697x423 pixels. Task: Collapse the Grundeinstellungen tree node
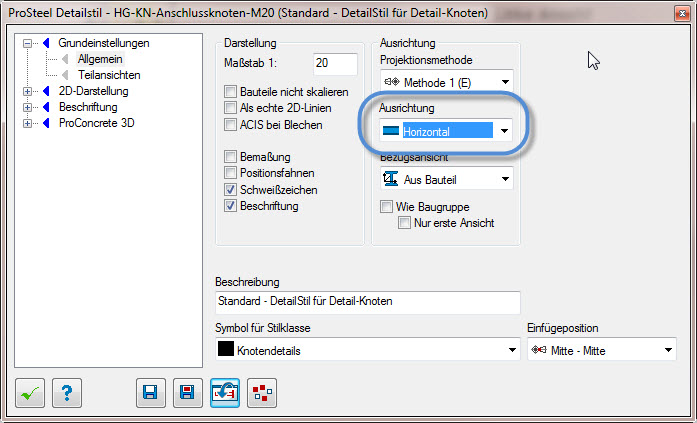(x=28, y=44)
